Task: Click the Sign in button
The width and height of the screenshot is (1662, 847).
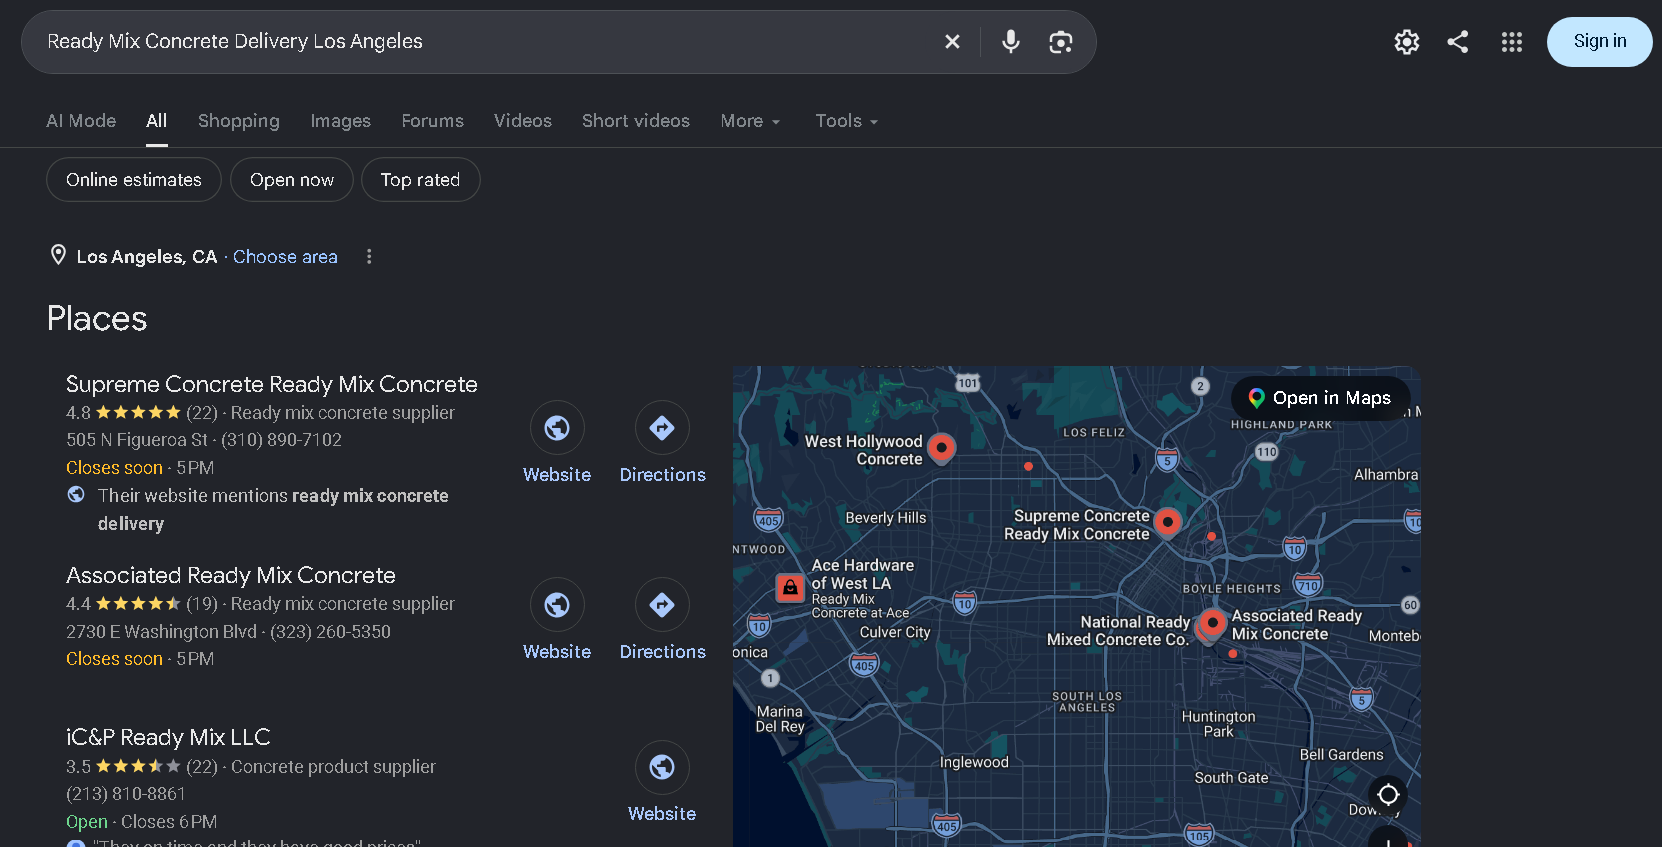Action: (1600, 42)
